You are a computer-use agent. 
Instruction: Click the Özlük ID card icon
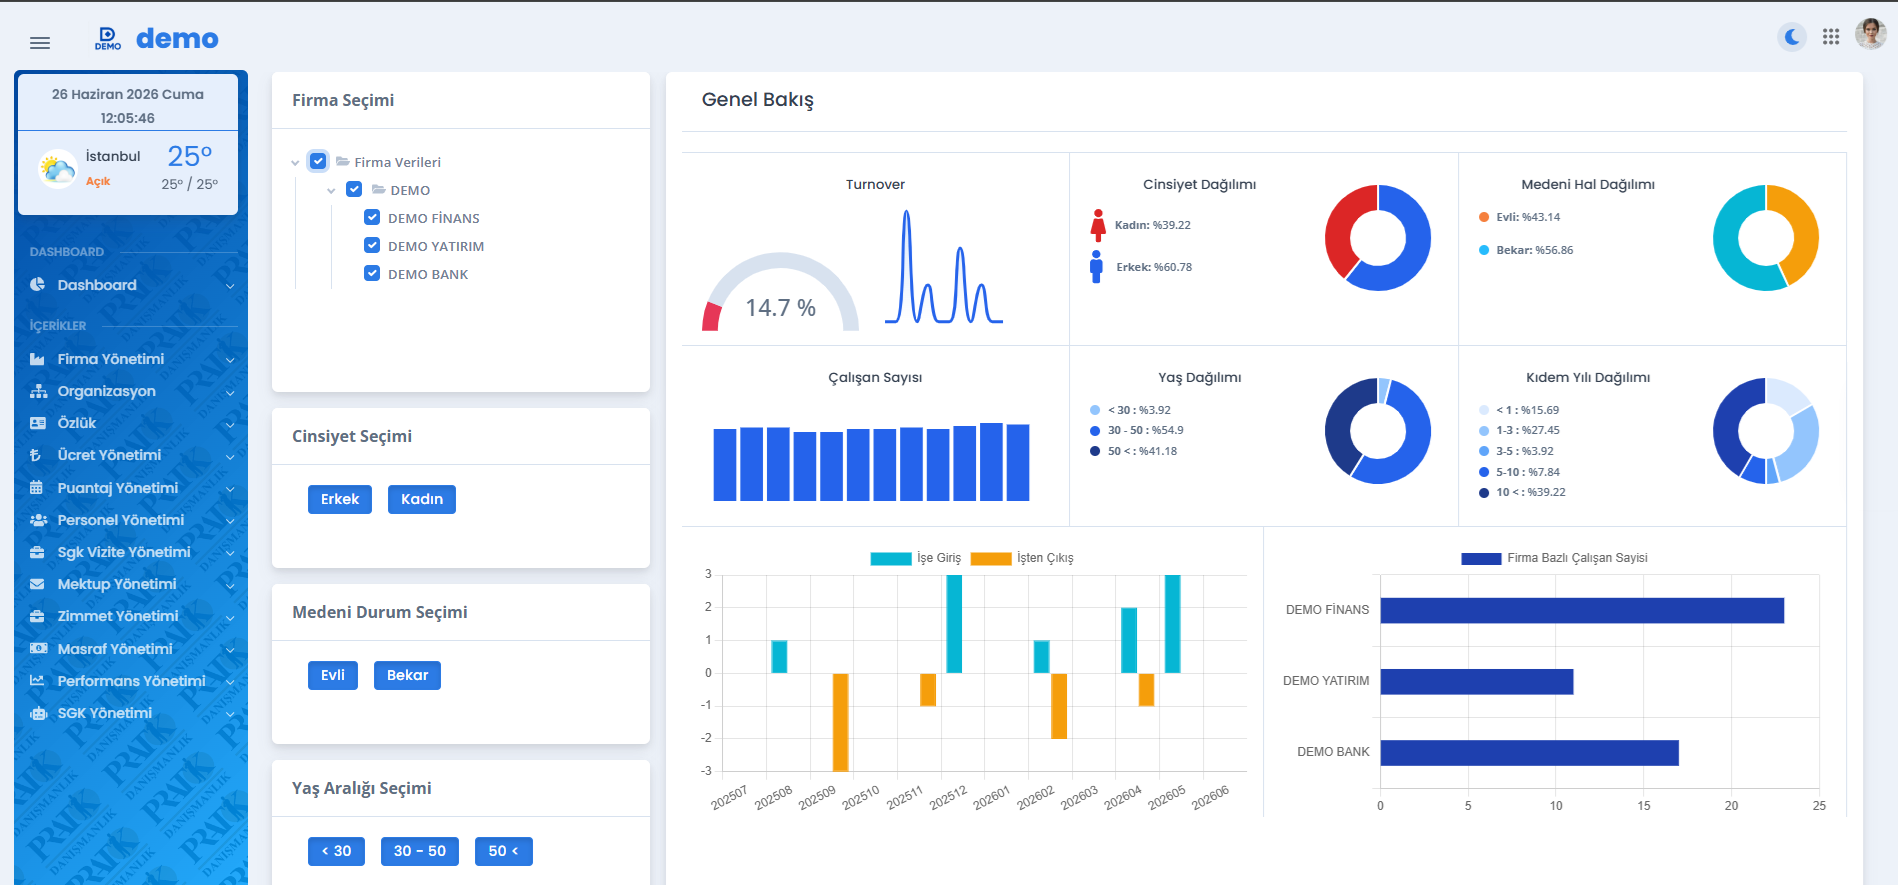click(38, 423)
